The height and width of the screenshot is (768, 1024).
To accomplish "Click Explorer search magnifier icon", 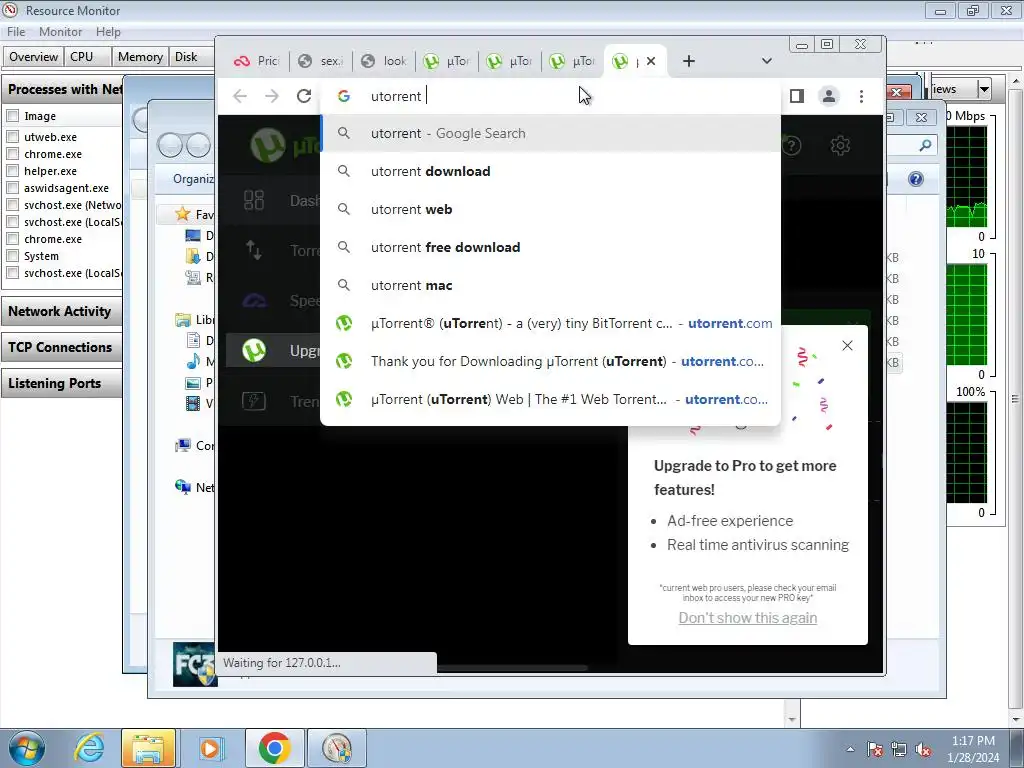I will tap(925, 145).
